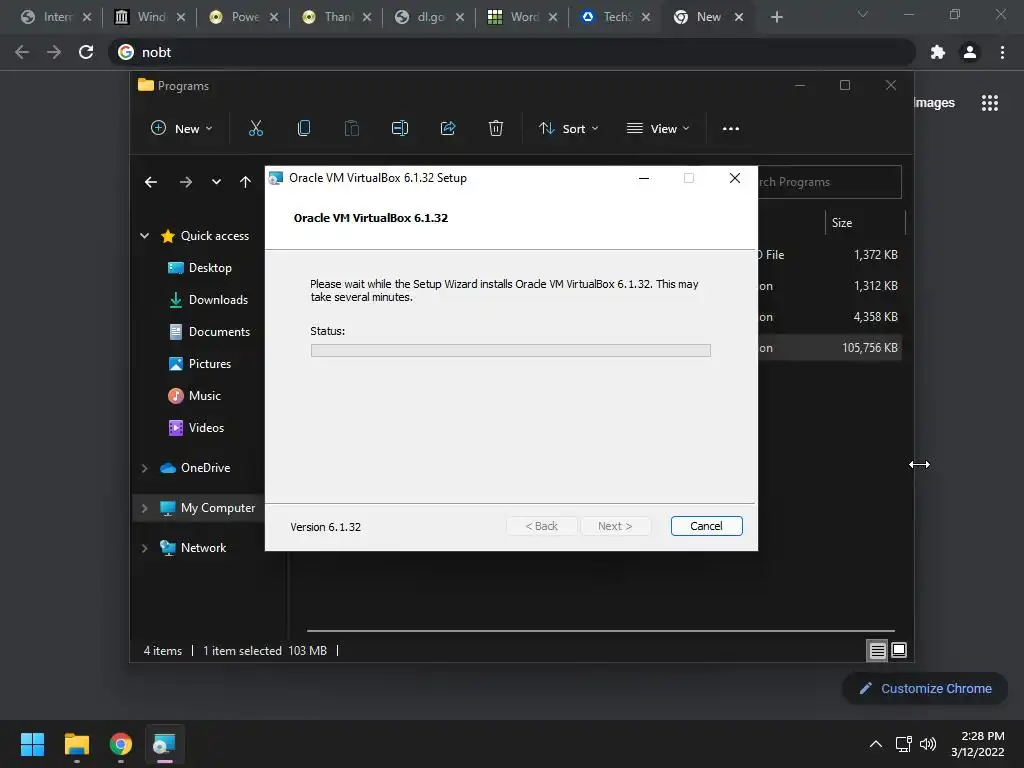The height and width of the screenshot is (768, 1024).
Task: Open Chrome from the taskbar
Action: point(121,744)
